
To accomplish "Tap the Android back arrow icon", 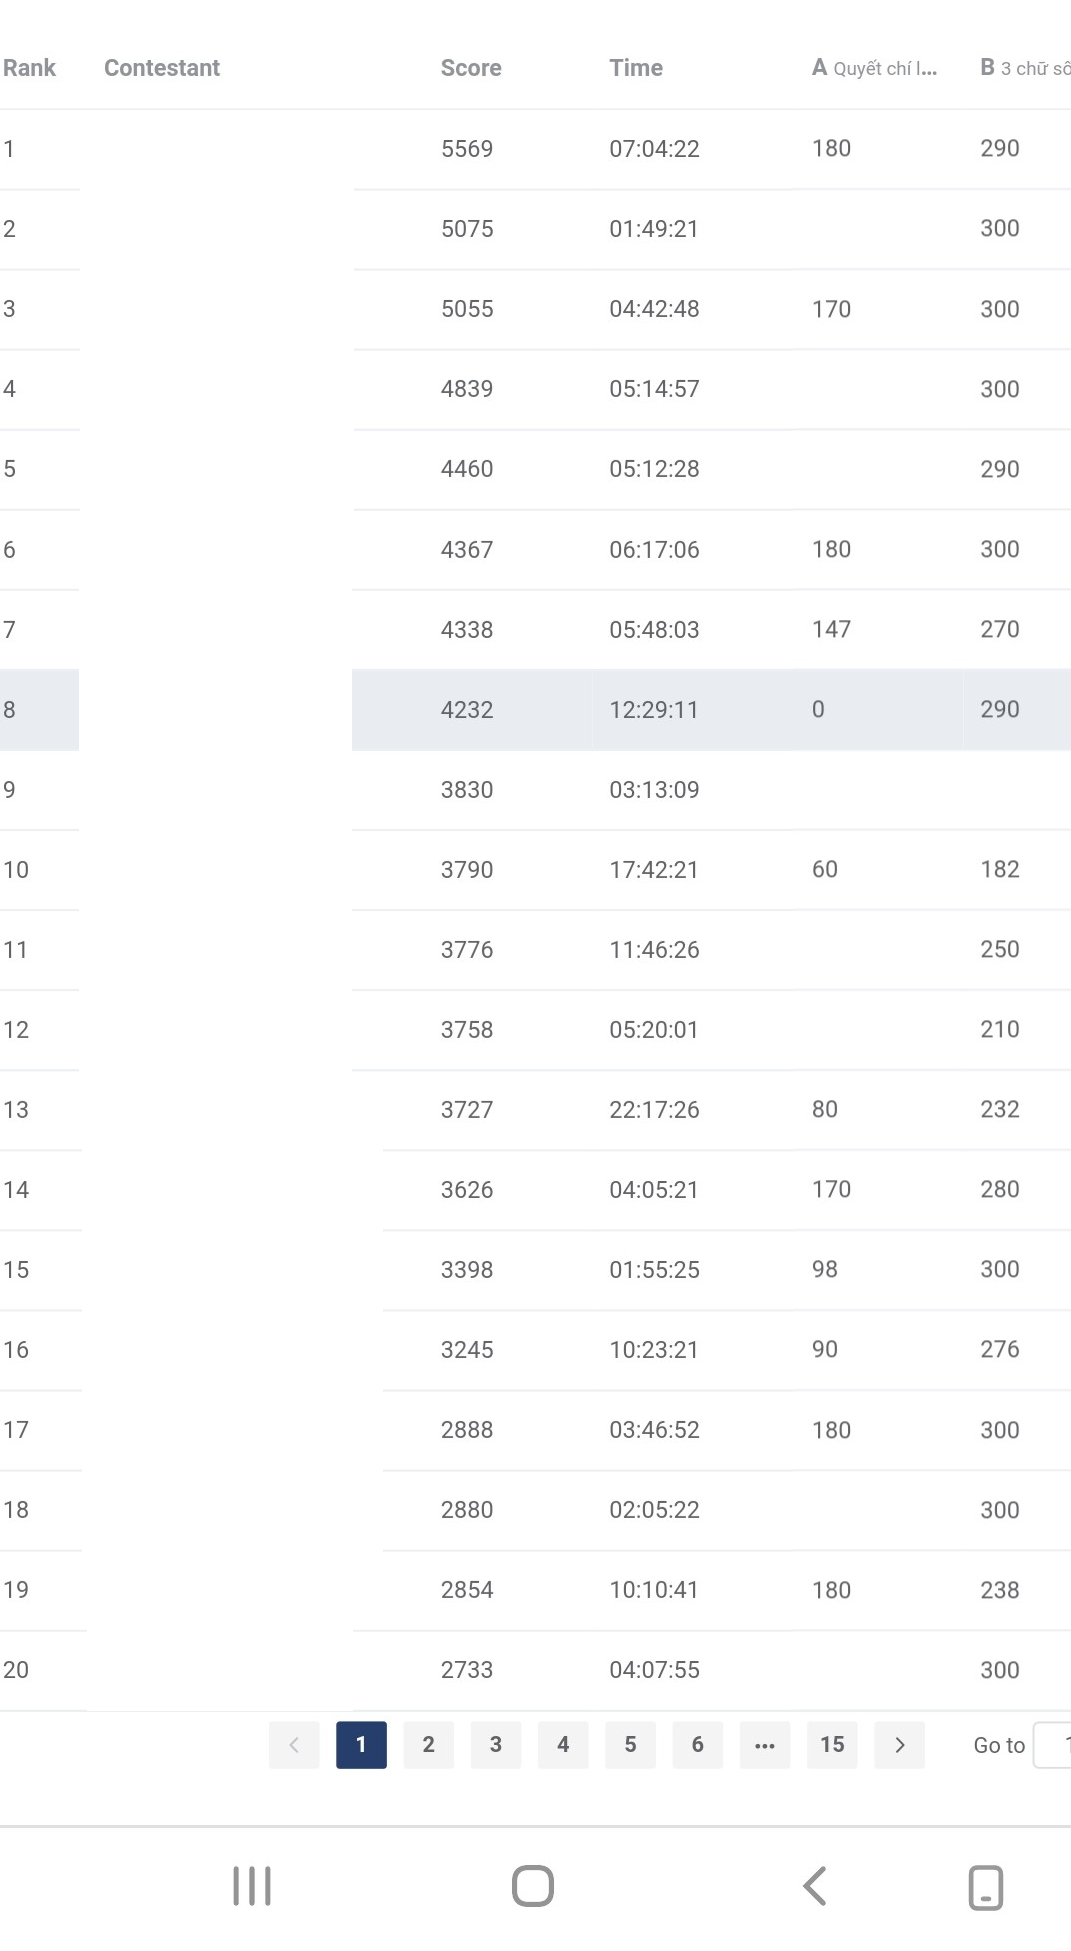I will pyautogui.click(x=815, y=1886).
